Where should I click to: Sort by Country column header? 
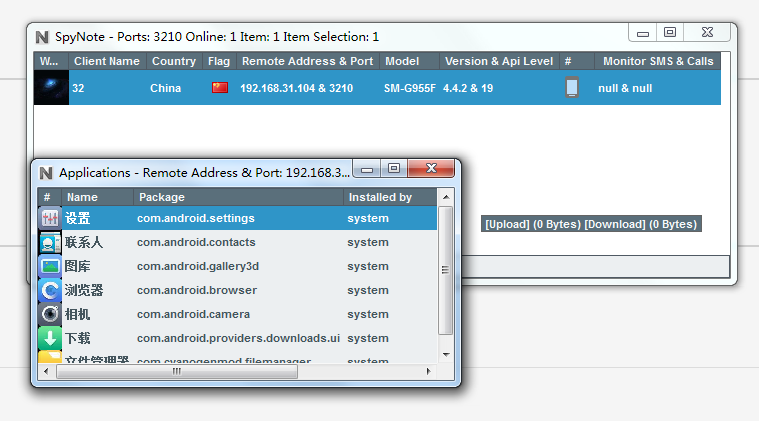coord(174,61)
